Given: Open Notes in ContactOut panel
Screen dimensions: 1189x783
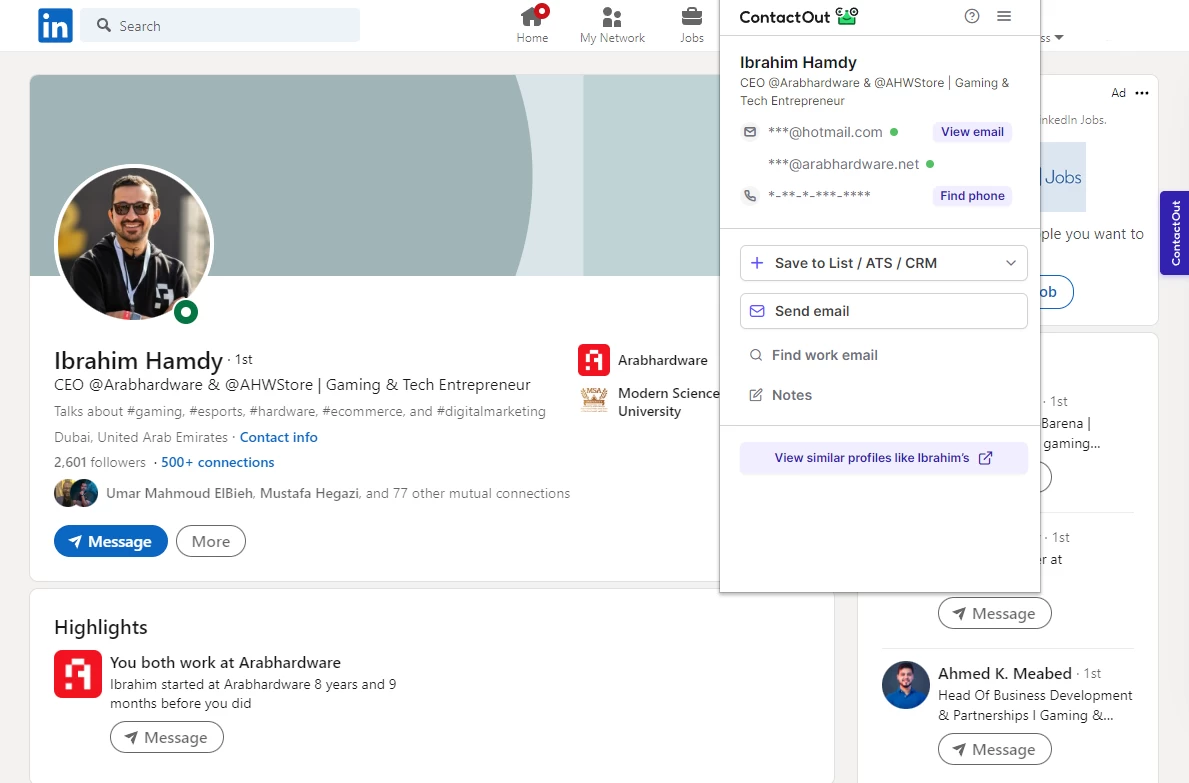Looking at the screenshot, I should 781,395.
